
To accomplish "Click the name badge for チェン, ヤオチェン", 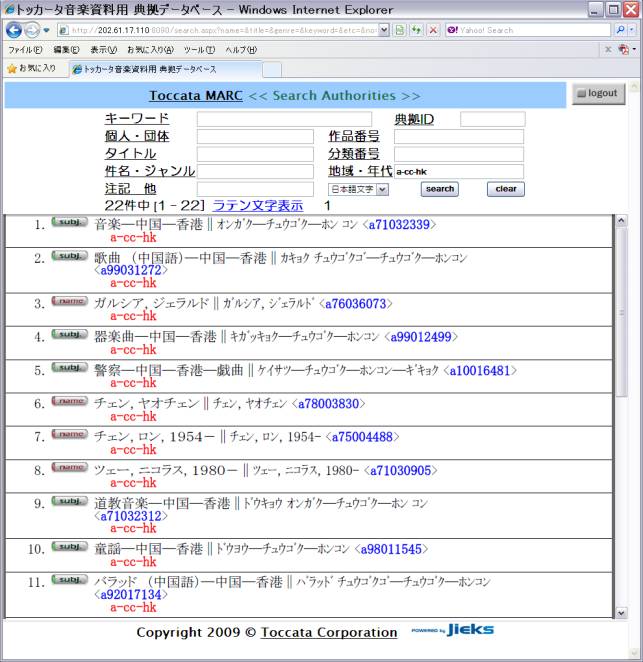I will coord(70,401).
